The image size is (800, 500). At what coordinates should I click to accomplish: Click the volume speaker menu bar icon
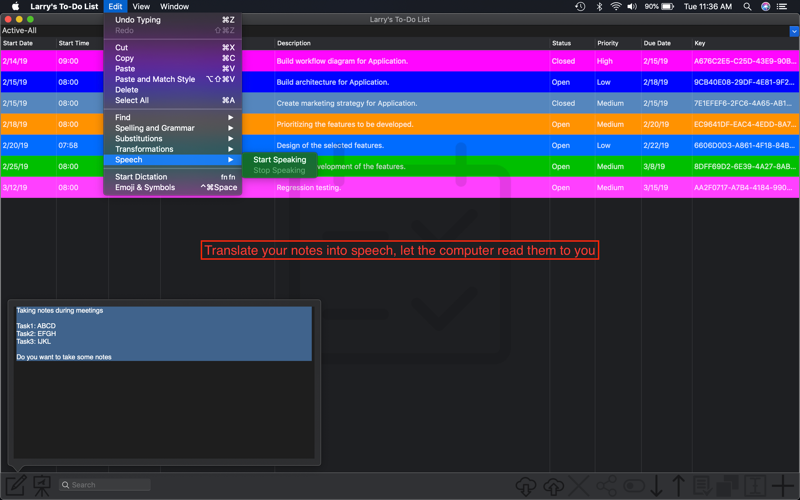pos(632,7)
